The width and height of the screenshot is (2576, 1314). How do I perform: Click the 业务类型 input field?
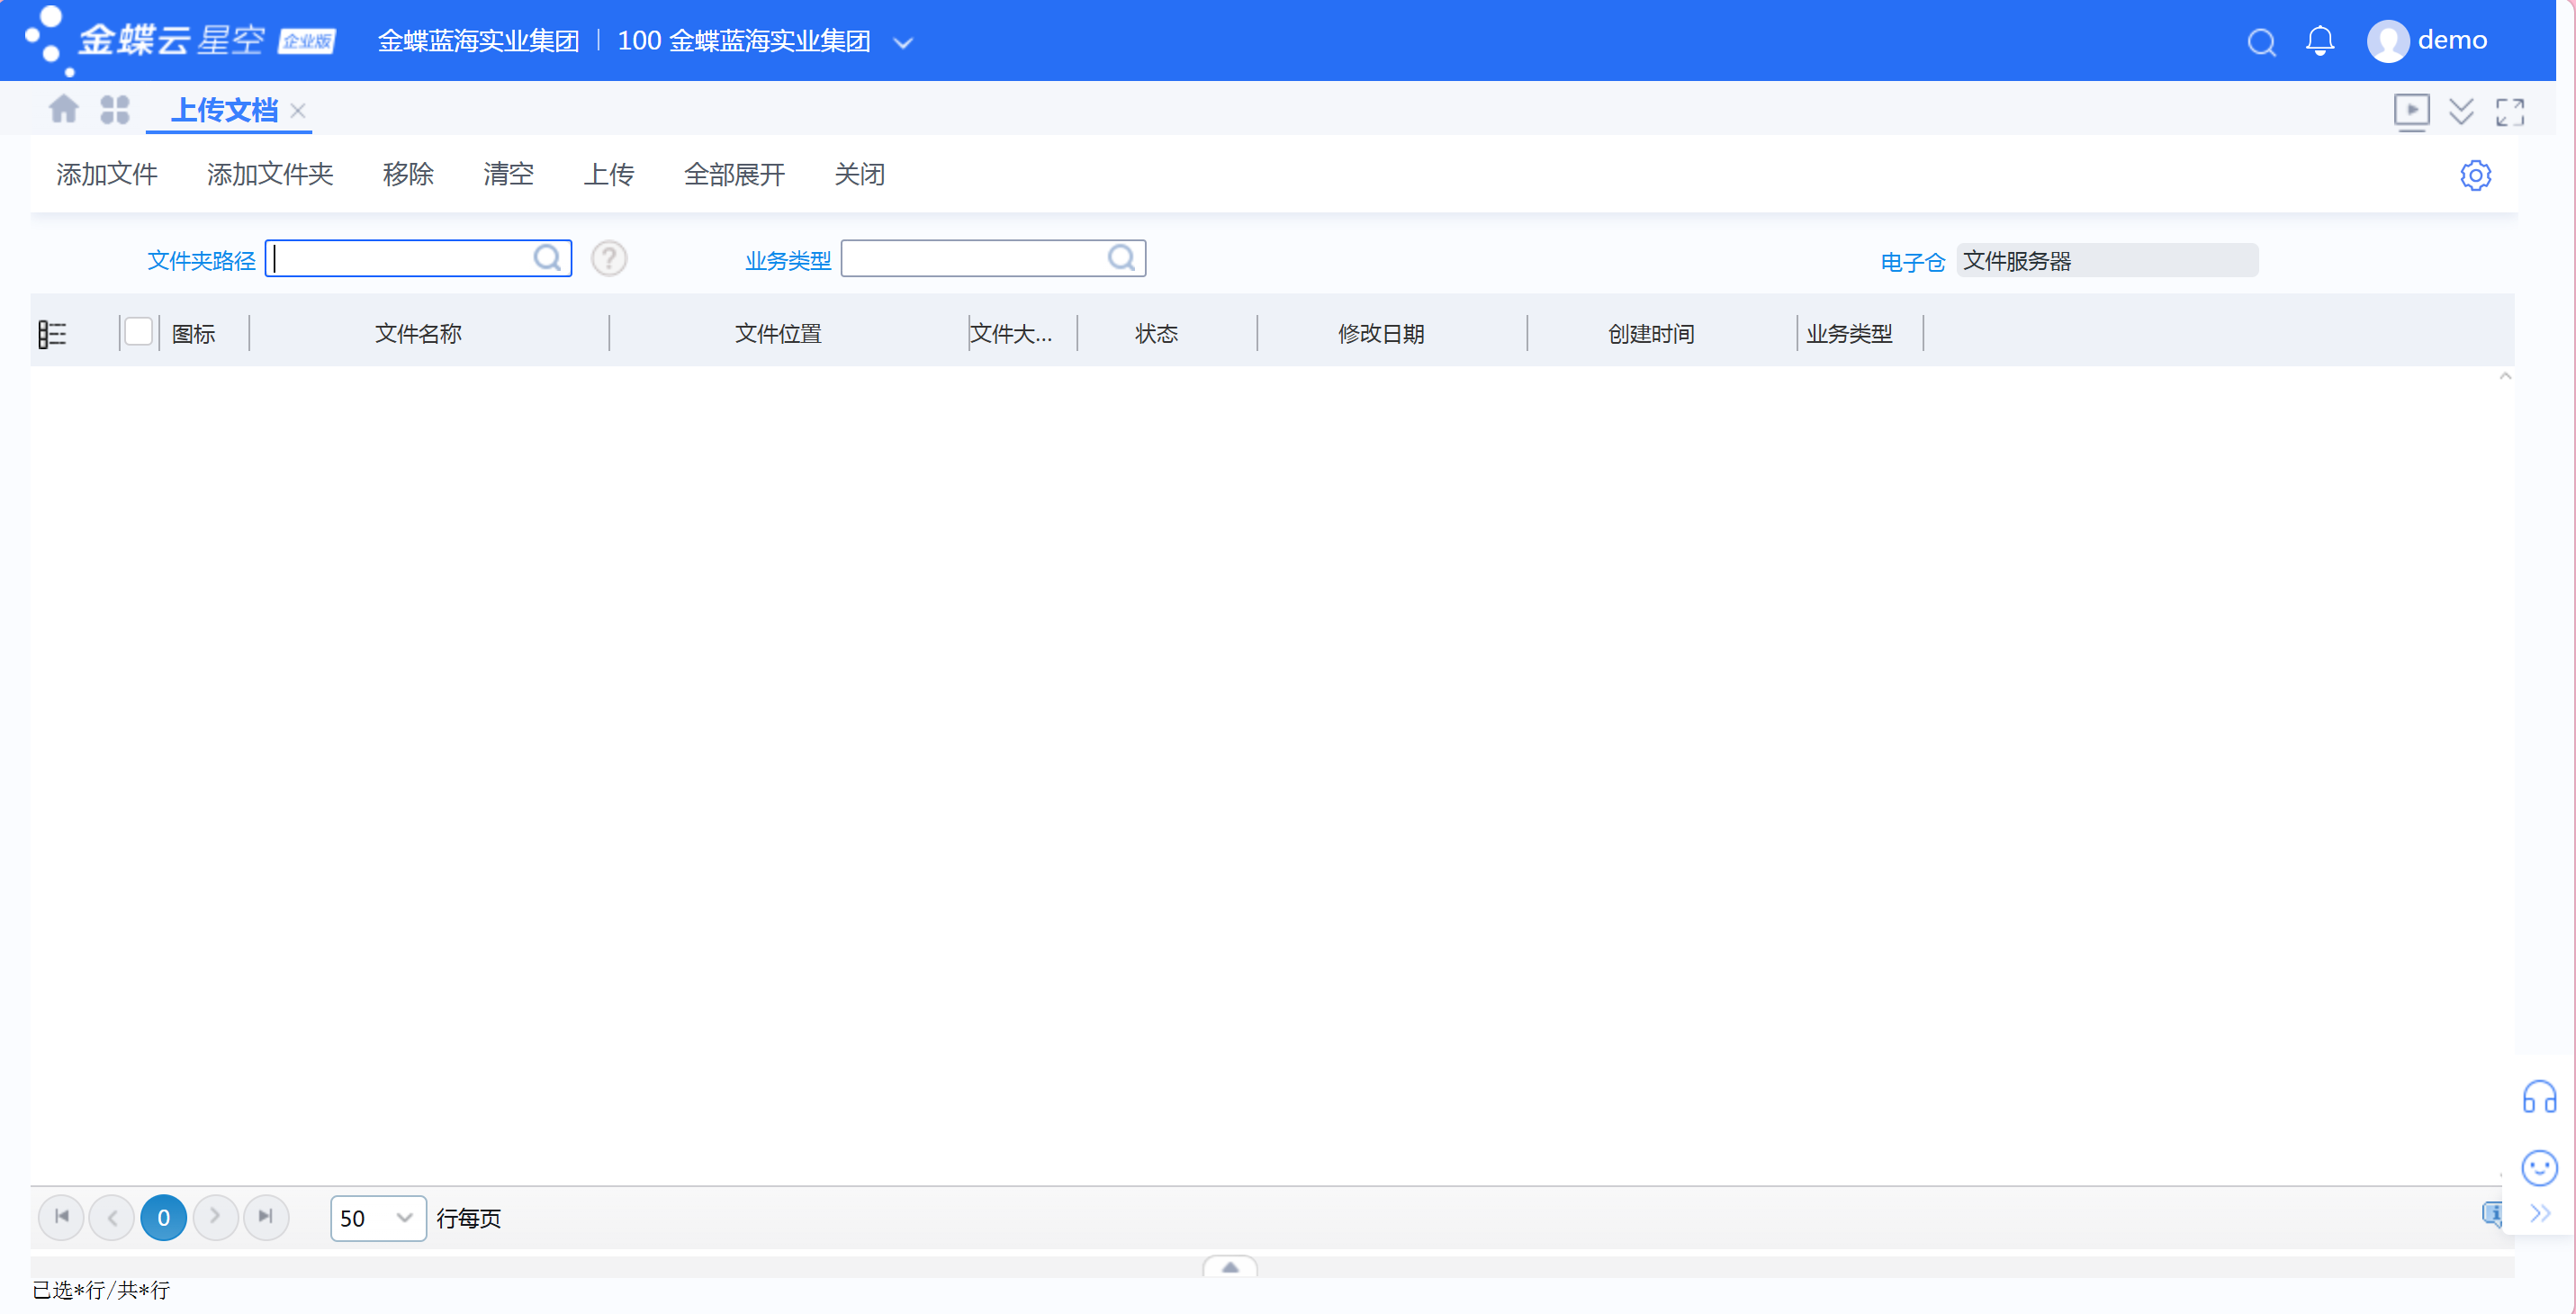[x=993, y=259]
